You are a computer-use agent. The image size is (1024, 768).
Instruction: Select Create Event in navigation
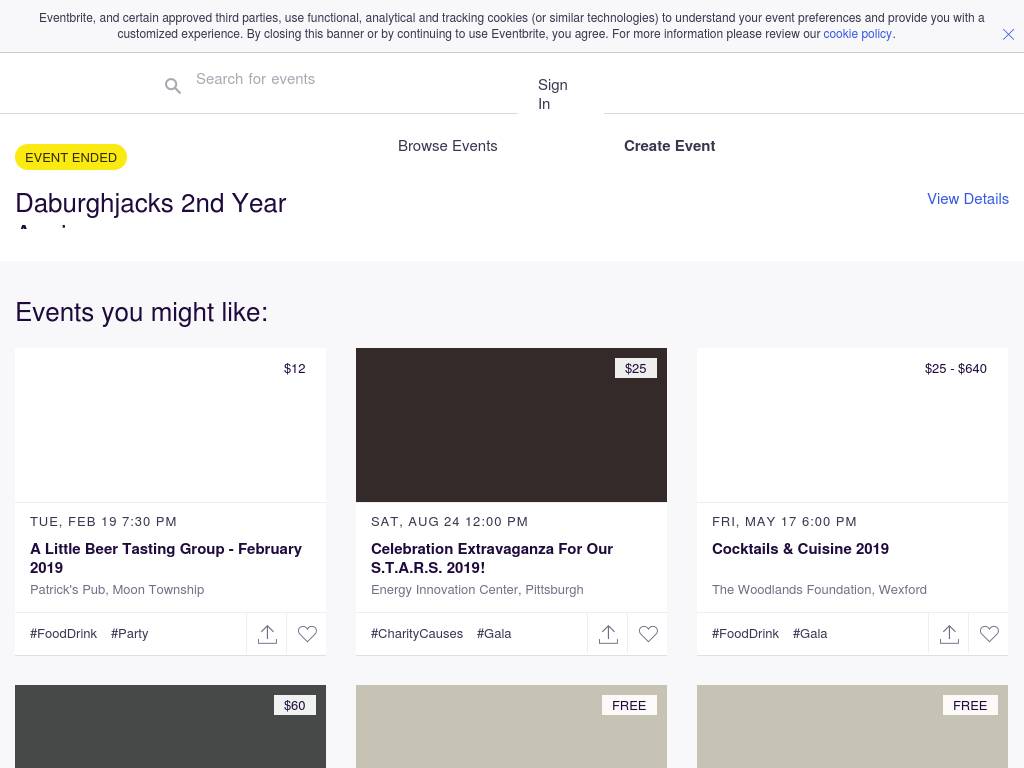point(669,146)
